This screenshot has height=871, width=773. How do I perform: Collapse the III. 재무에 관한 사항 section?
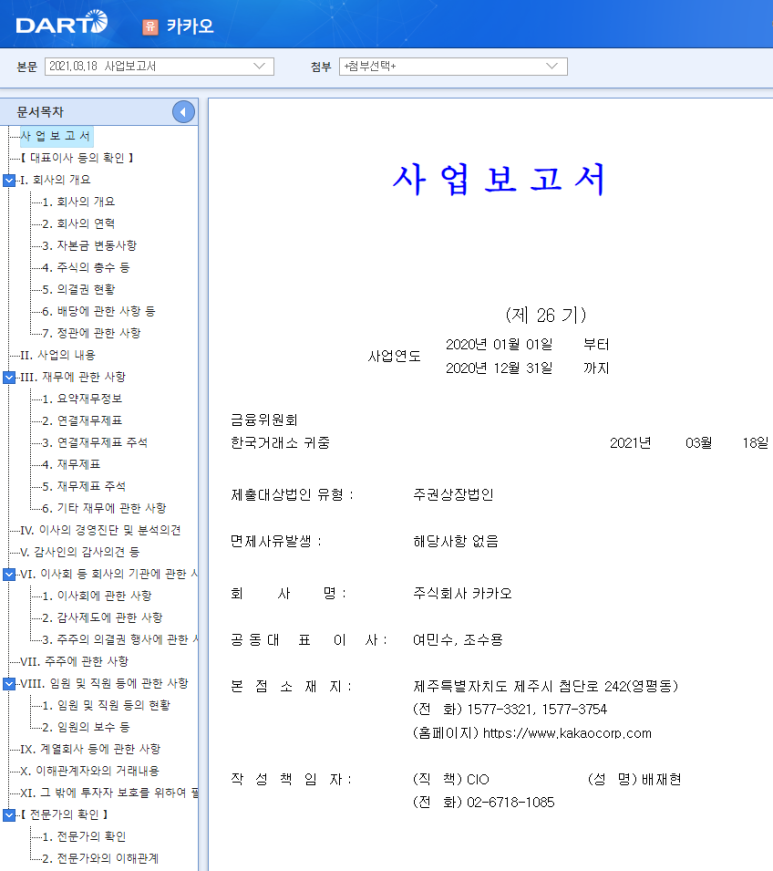click(x=9, y=377)
